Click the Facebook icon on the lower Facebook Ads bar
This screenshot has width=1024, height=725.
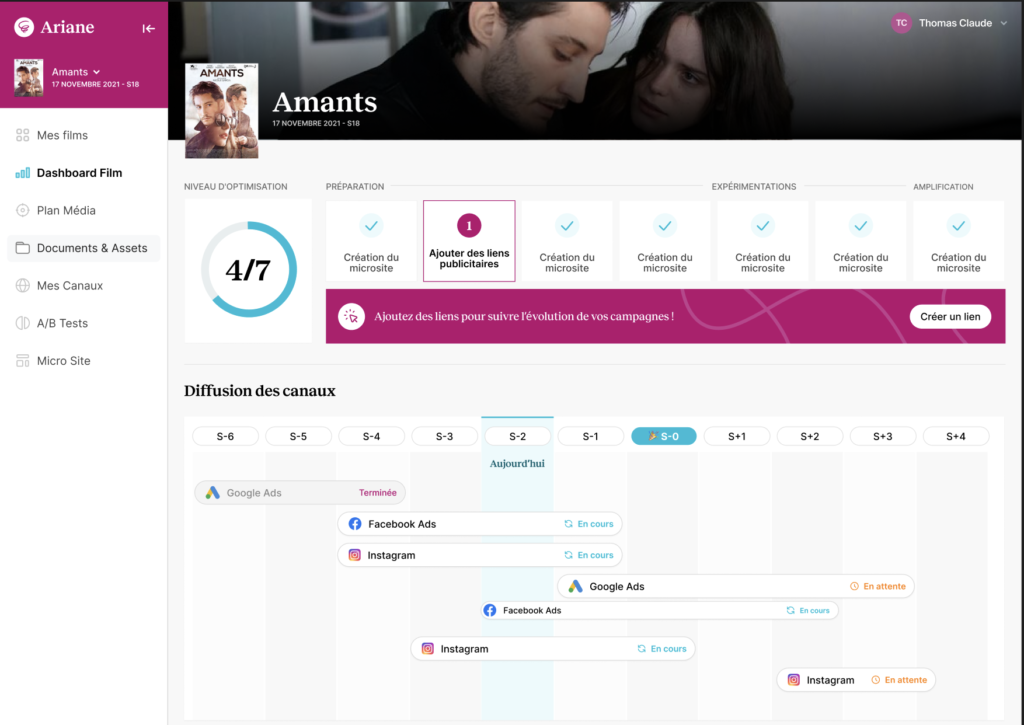pos(490,611)
